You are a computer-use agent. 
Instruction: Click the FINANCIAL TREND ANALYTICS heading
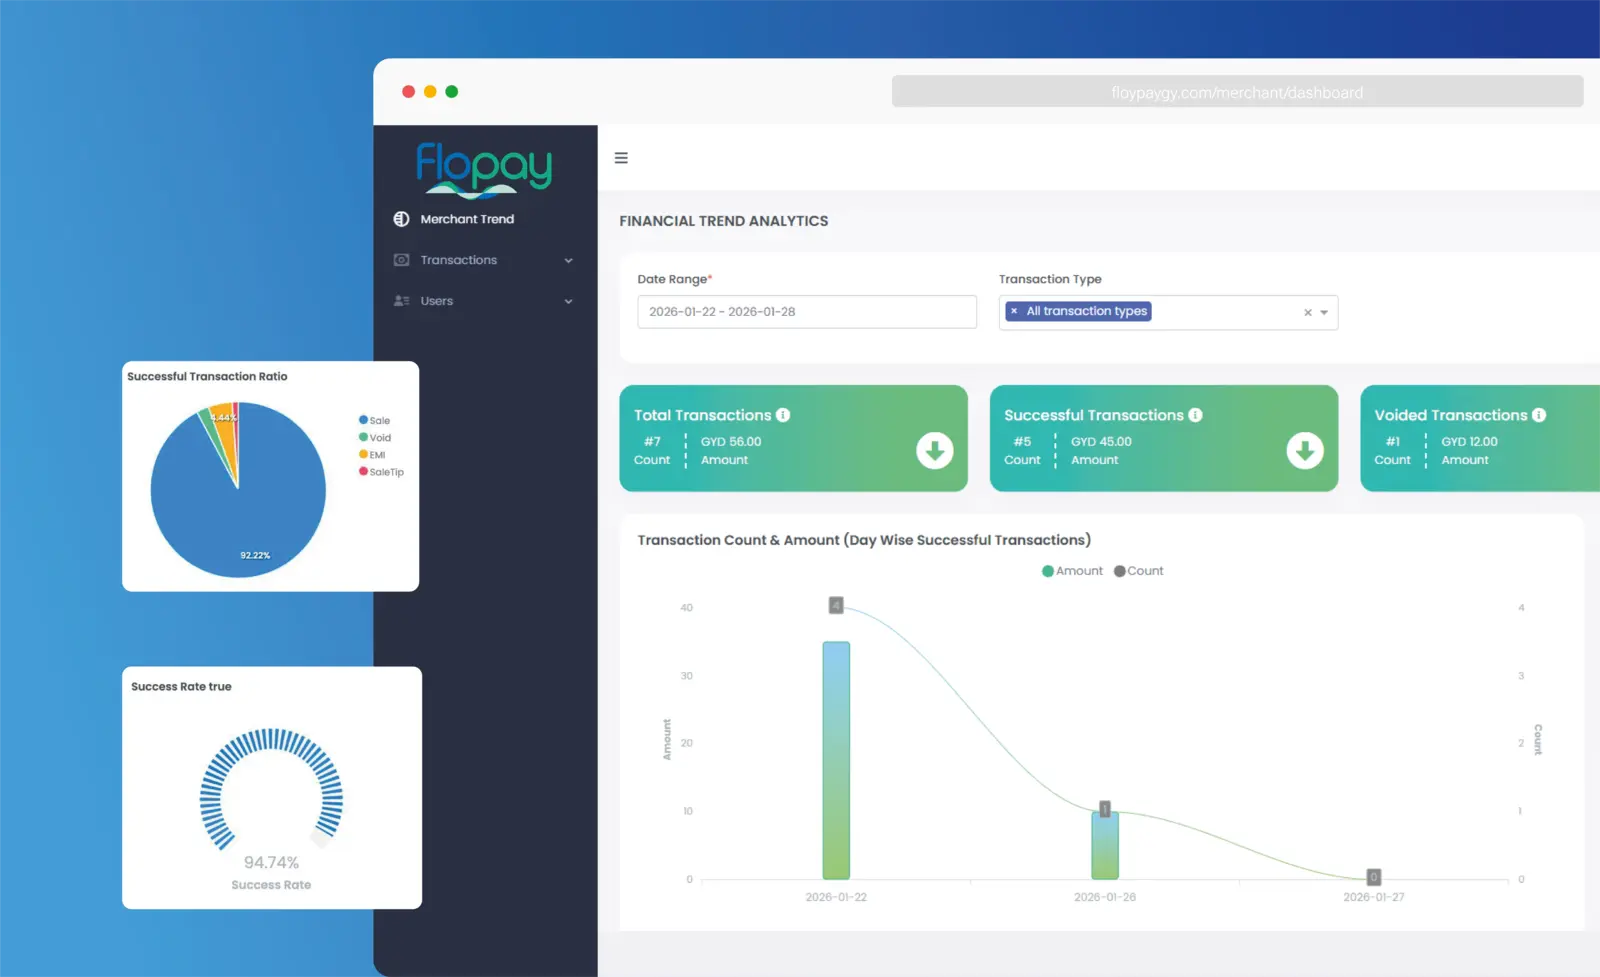724,221
